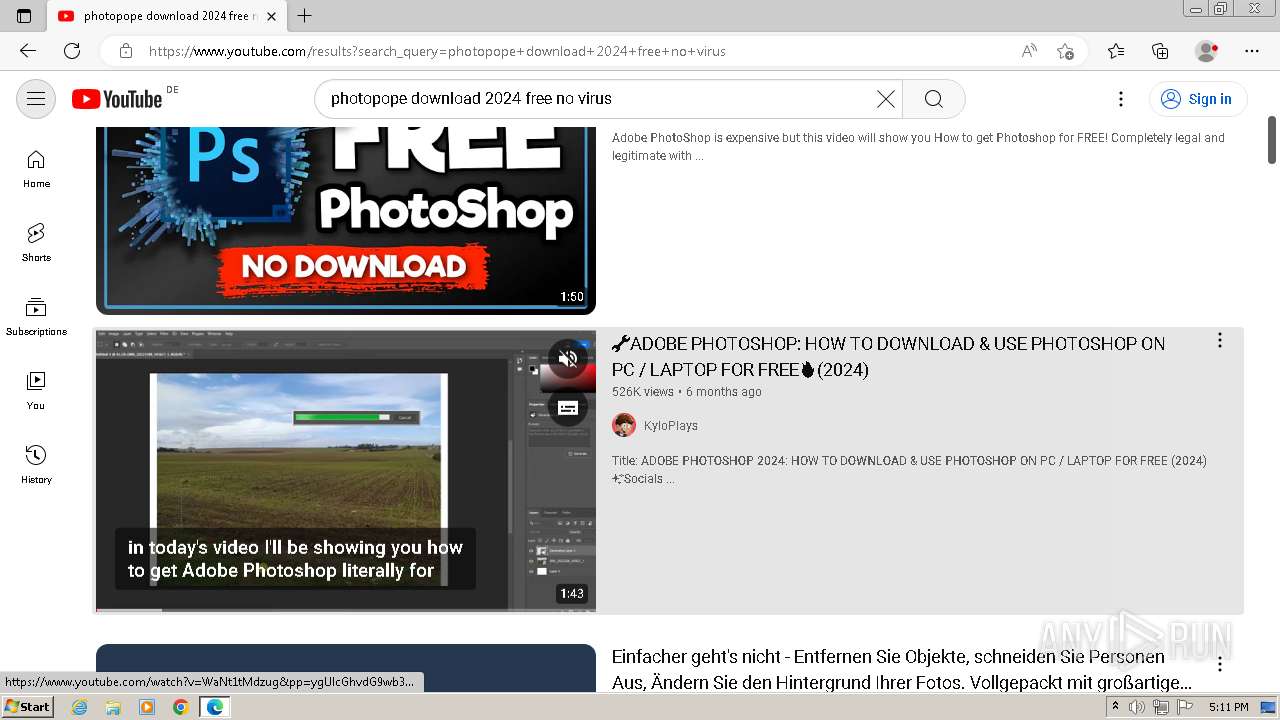Viewport: 1280px width, 720px height.
Task: Open the Free PhotoShop No Download thumbnail
Action: (346, 221)
